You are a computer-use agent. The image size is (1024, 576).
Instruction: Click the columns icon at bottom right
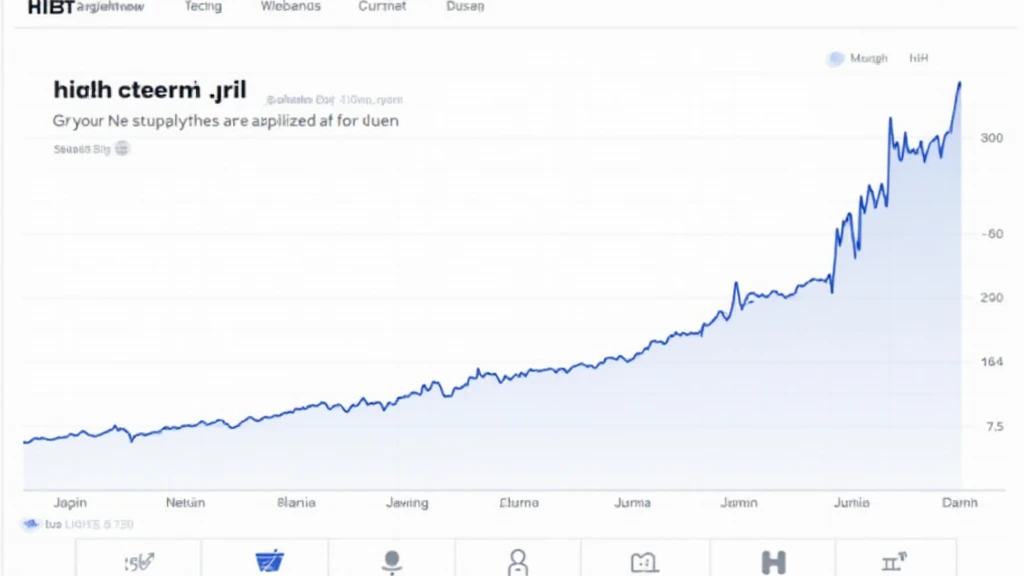(x=894, y=561)
